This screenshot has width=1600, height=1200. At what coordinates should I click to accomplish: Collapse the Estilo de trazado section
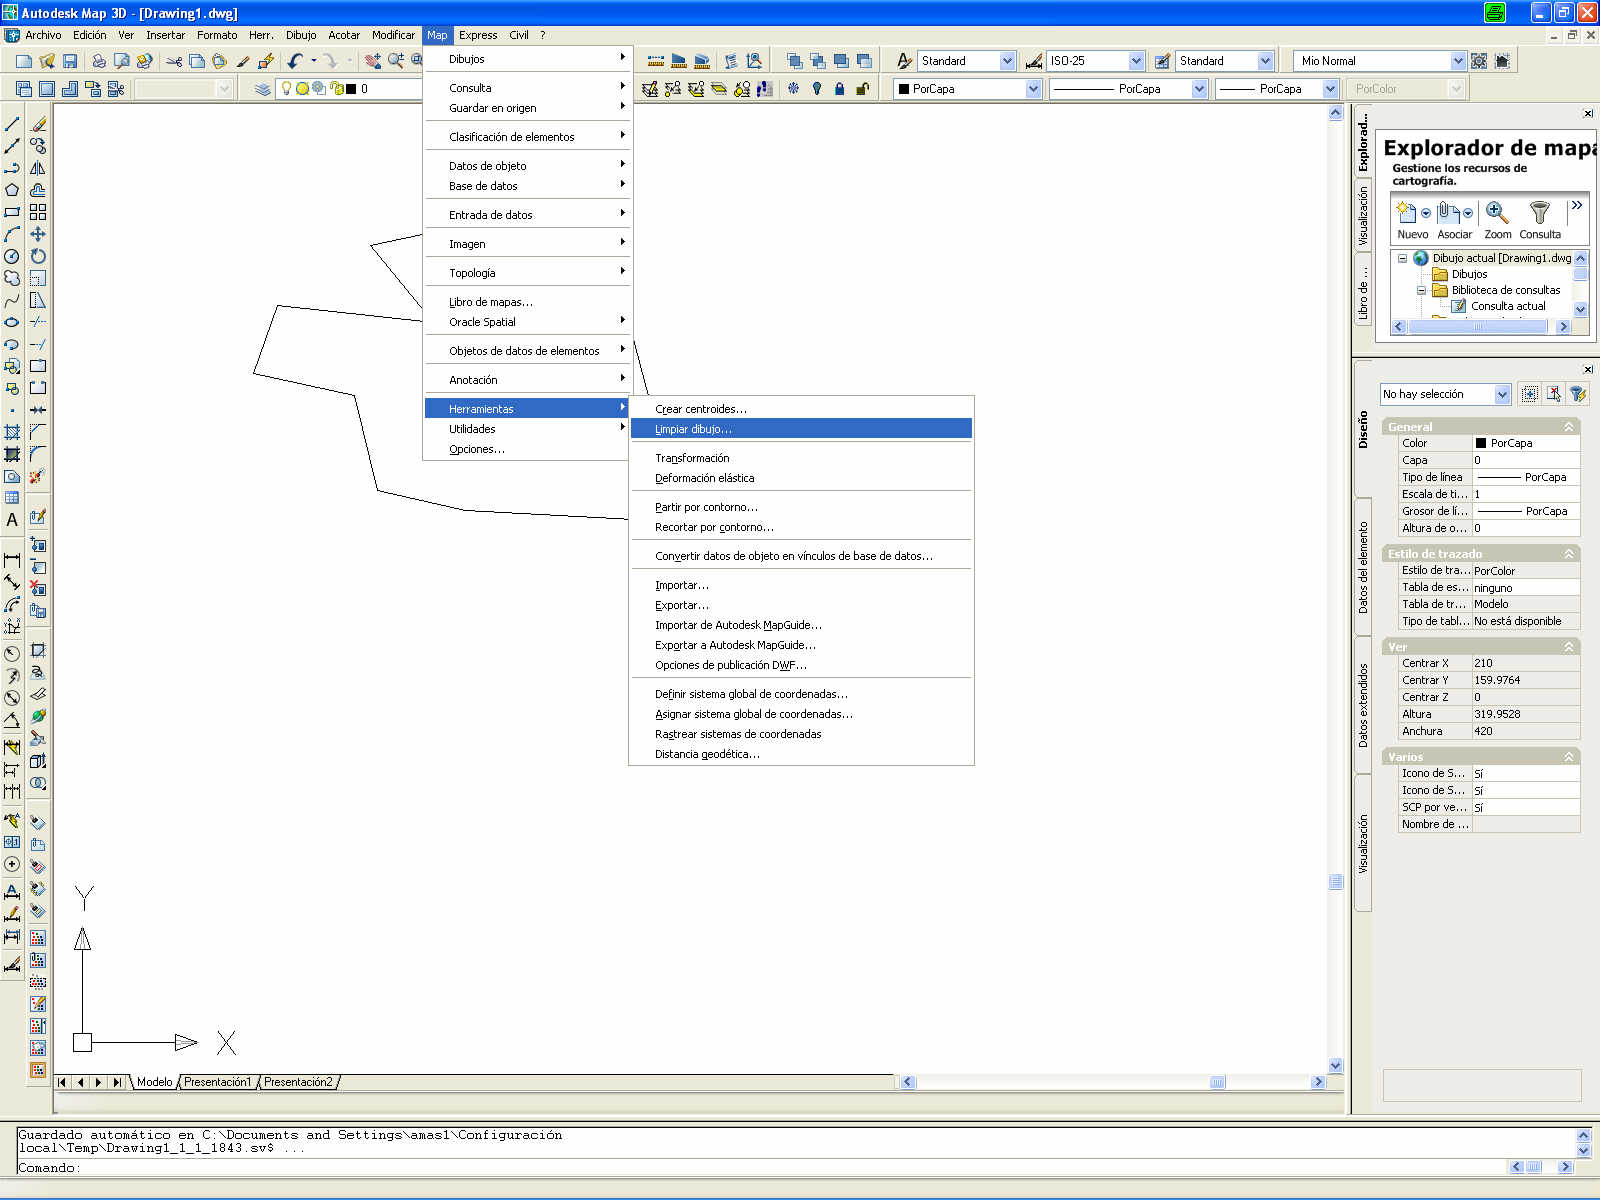coord(1568,554)
